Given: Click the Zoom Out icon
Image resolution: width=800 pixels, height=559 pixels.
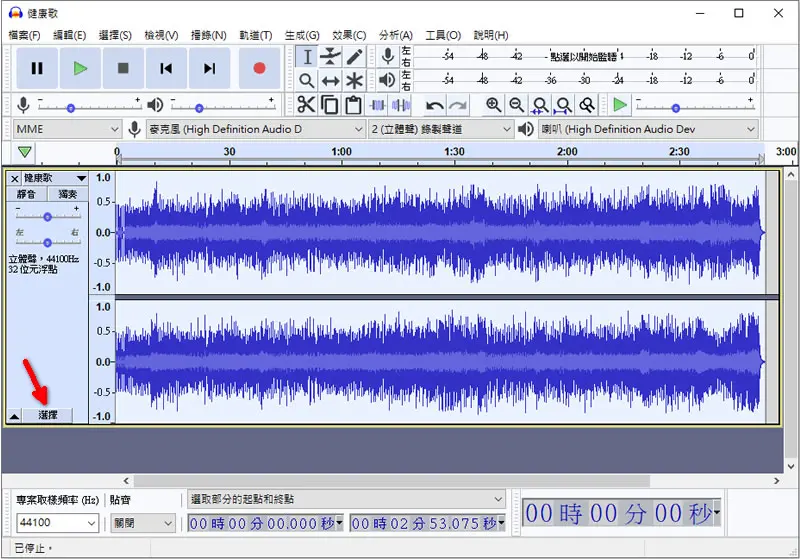Looking at the screenshot, I should tap(516, 105).
